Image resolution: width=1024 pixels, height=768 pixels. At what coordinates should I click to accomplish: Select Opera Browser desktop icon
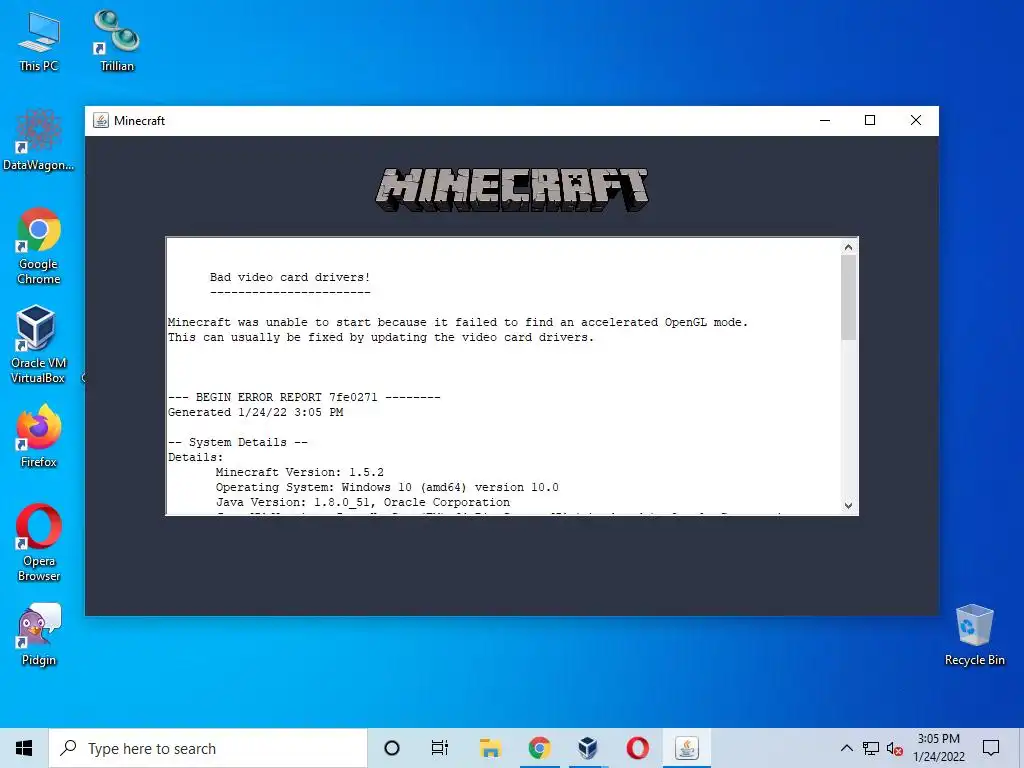pos(39,542)
